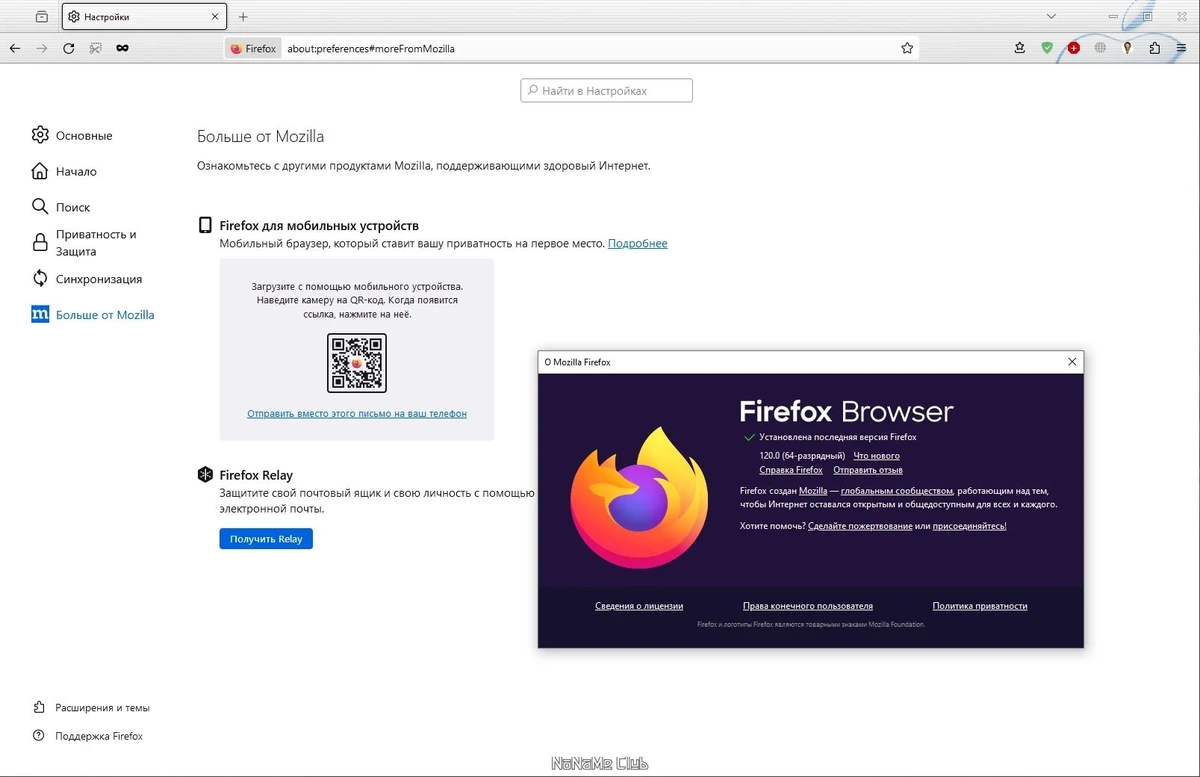Viewport: 1200px width, 777px height.
Task: Go back using the back arrow
Action: [x=15, y=48]
